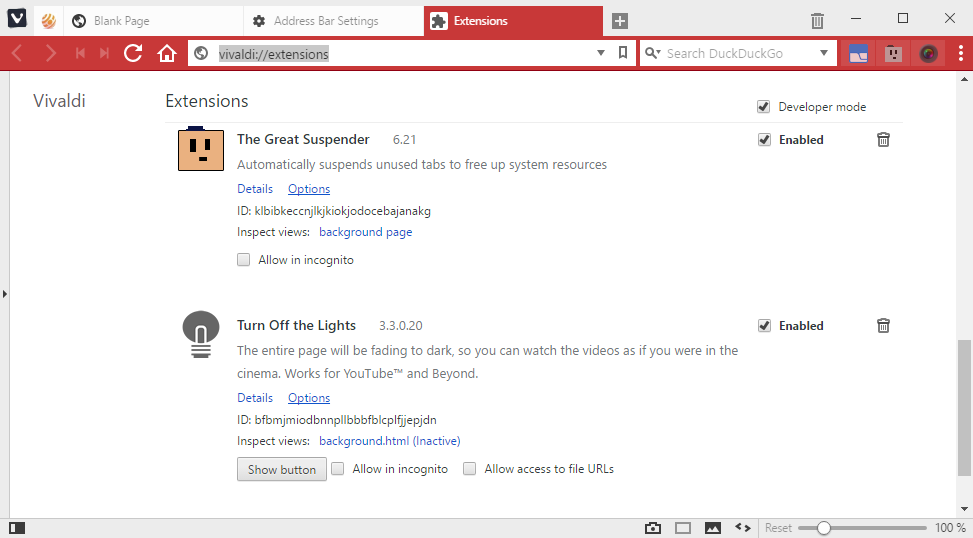Open Options for Turn Off the Lights
This screenshot has height=538, width=973.
[309, 398]
